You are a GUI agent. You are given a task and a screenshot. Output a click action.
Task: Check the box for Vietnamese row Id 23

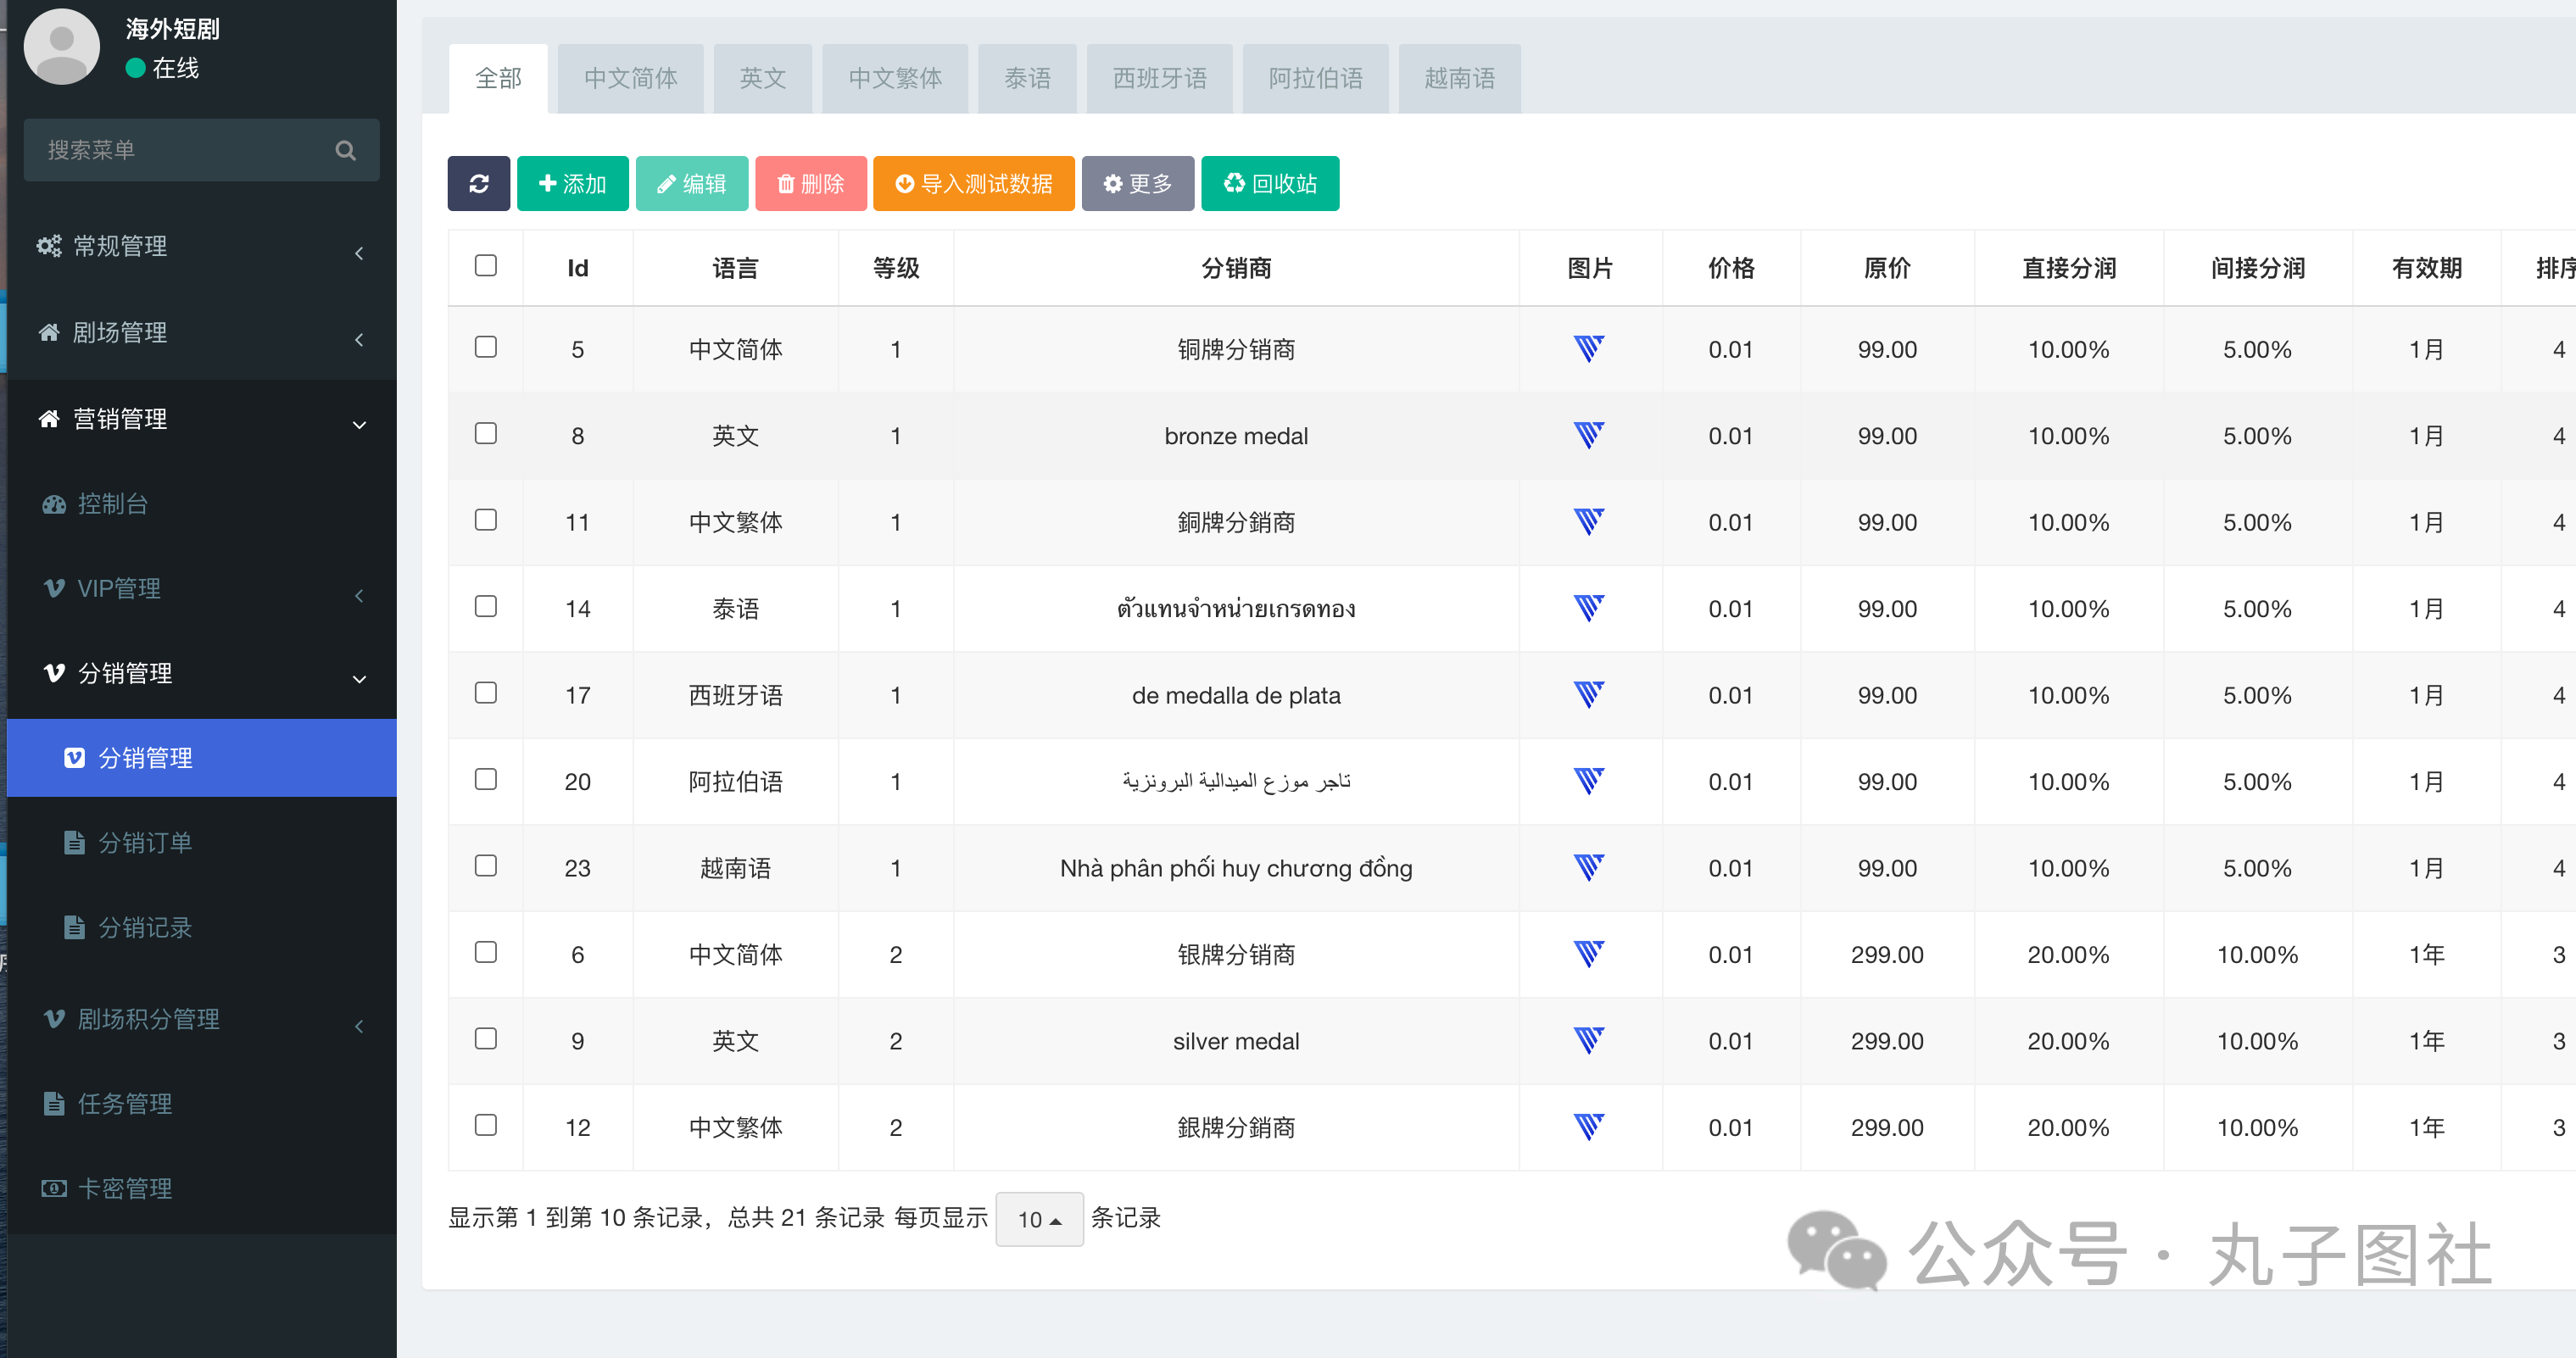[486, 866]
